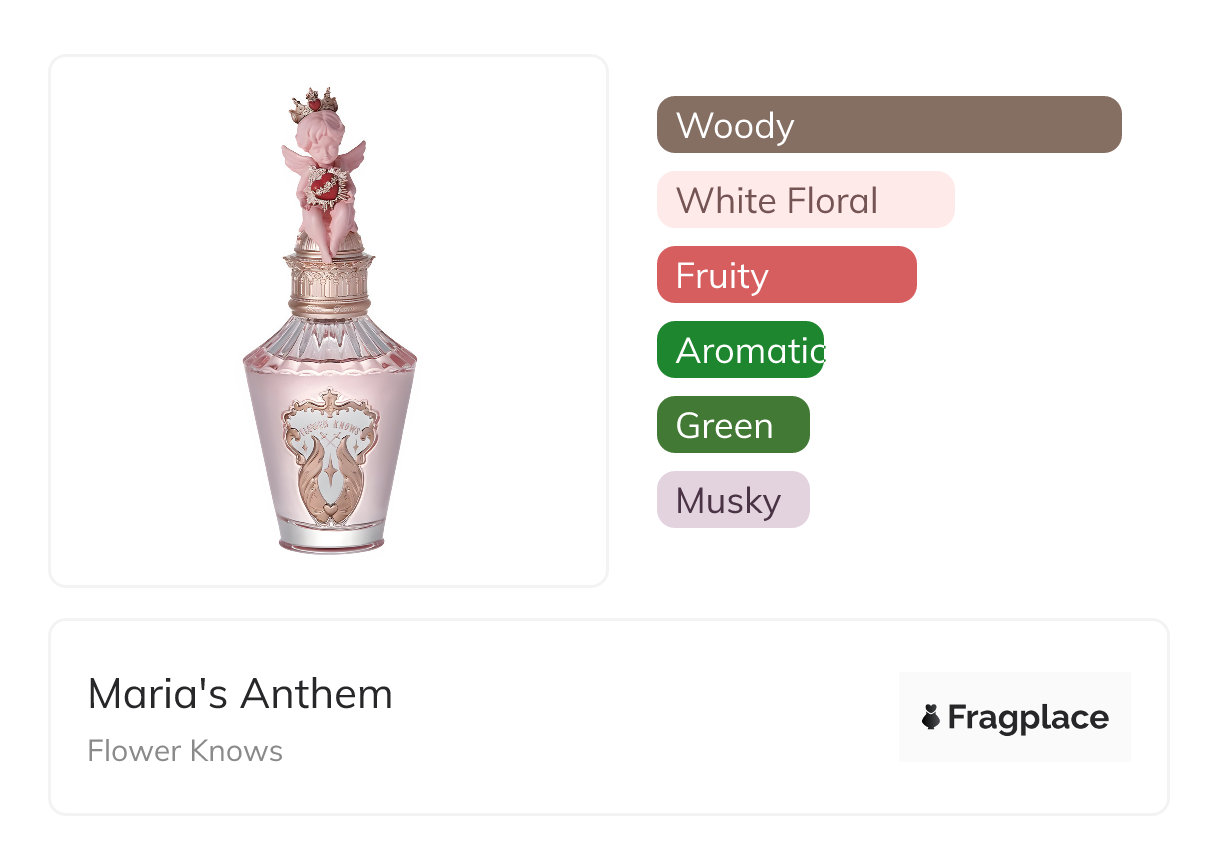Select the Green accord bar
Viewport: 1218px width, 864px height.
(x=733, y=425)
